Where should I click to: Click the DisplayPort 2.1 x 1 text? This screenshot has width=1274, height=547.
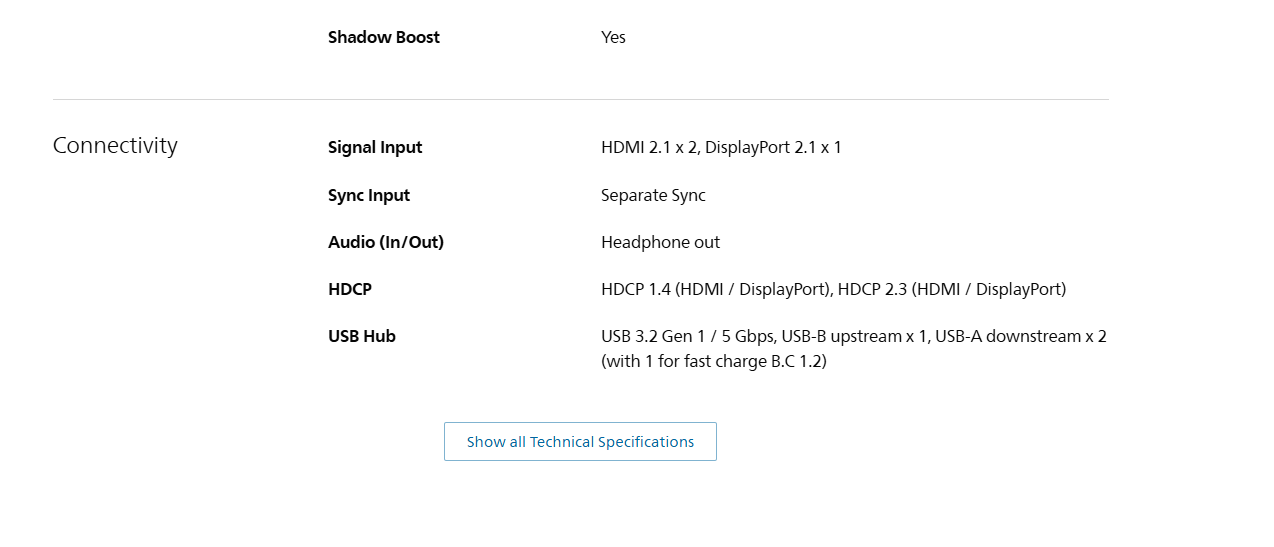(773, 148)
